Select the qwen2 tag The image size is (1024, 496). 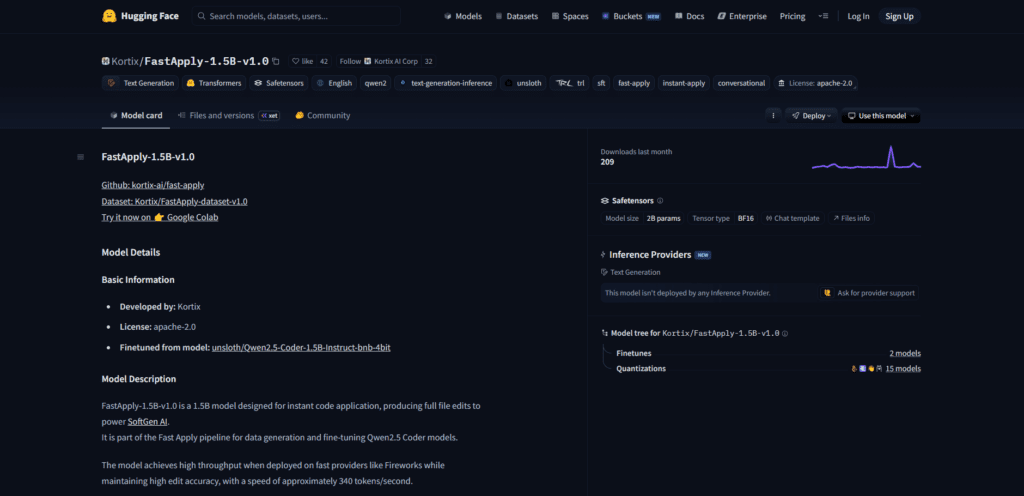click(x=376, y=83)
